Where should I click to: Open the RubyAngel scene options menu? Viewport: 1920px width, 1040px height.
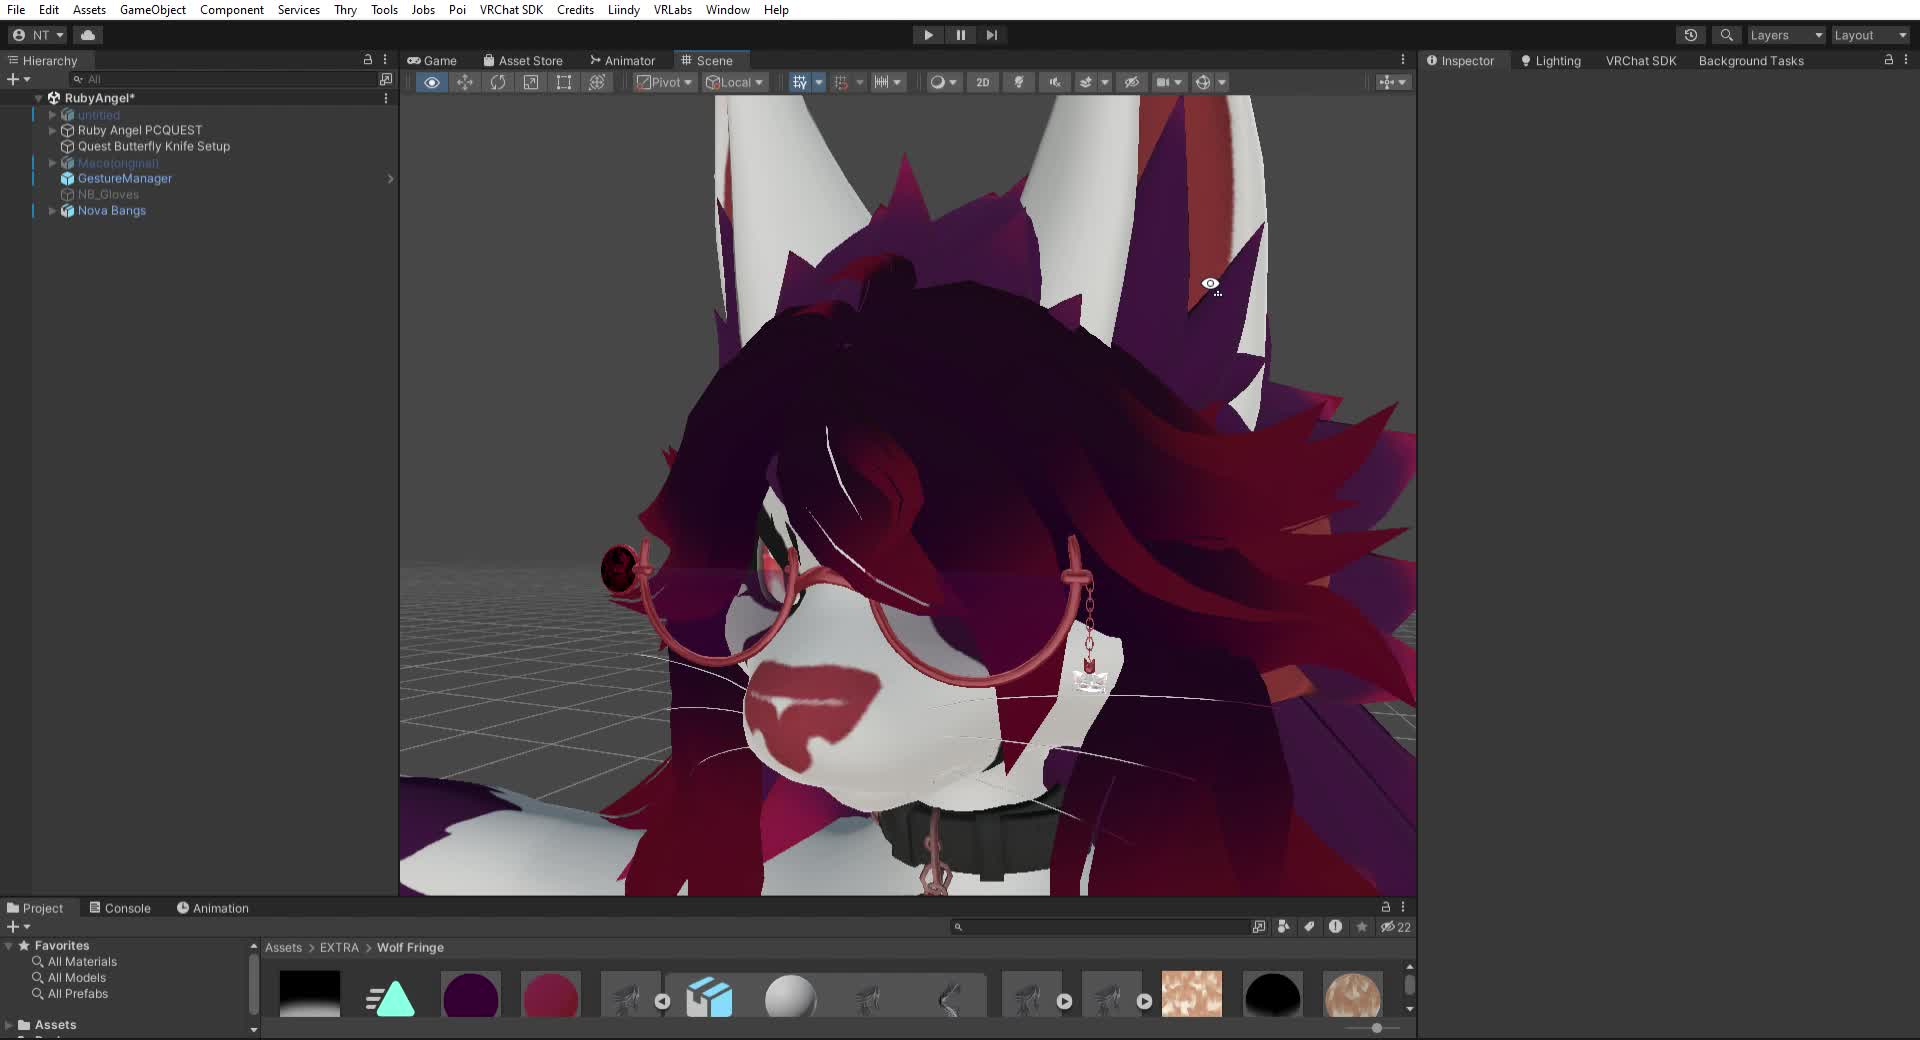pyautogui.click(x=386, y=98)
